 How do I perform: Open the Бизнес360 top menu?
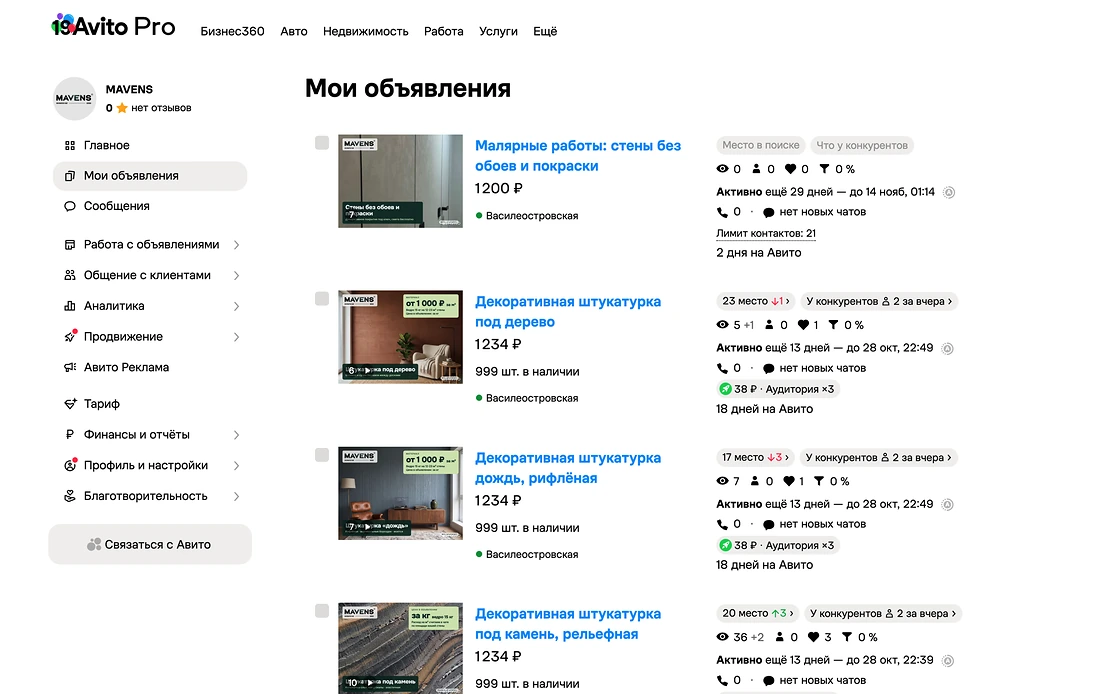pyautogui.click(x=232, y=31)
